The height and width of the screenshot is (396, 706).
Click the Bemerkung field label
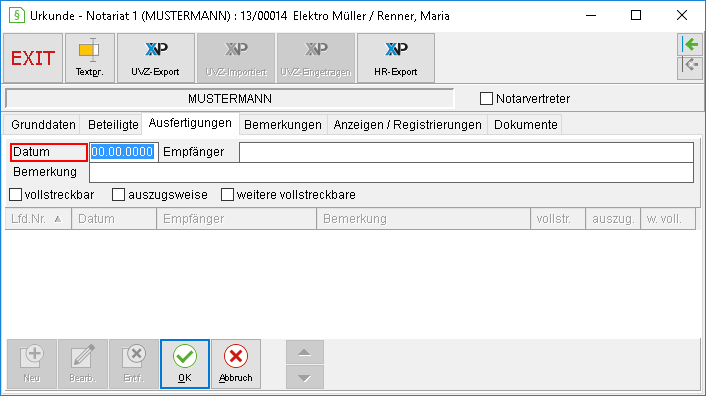pyautogui.click(x=45, y=172)
